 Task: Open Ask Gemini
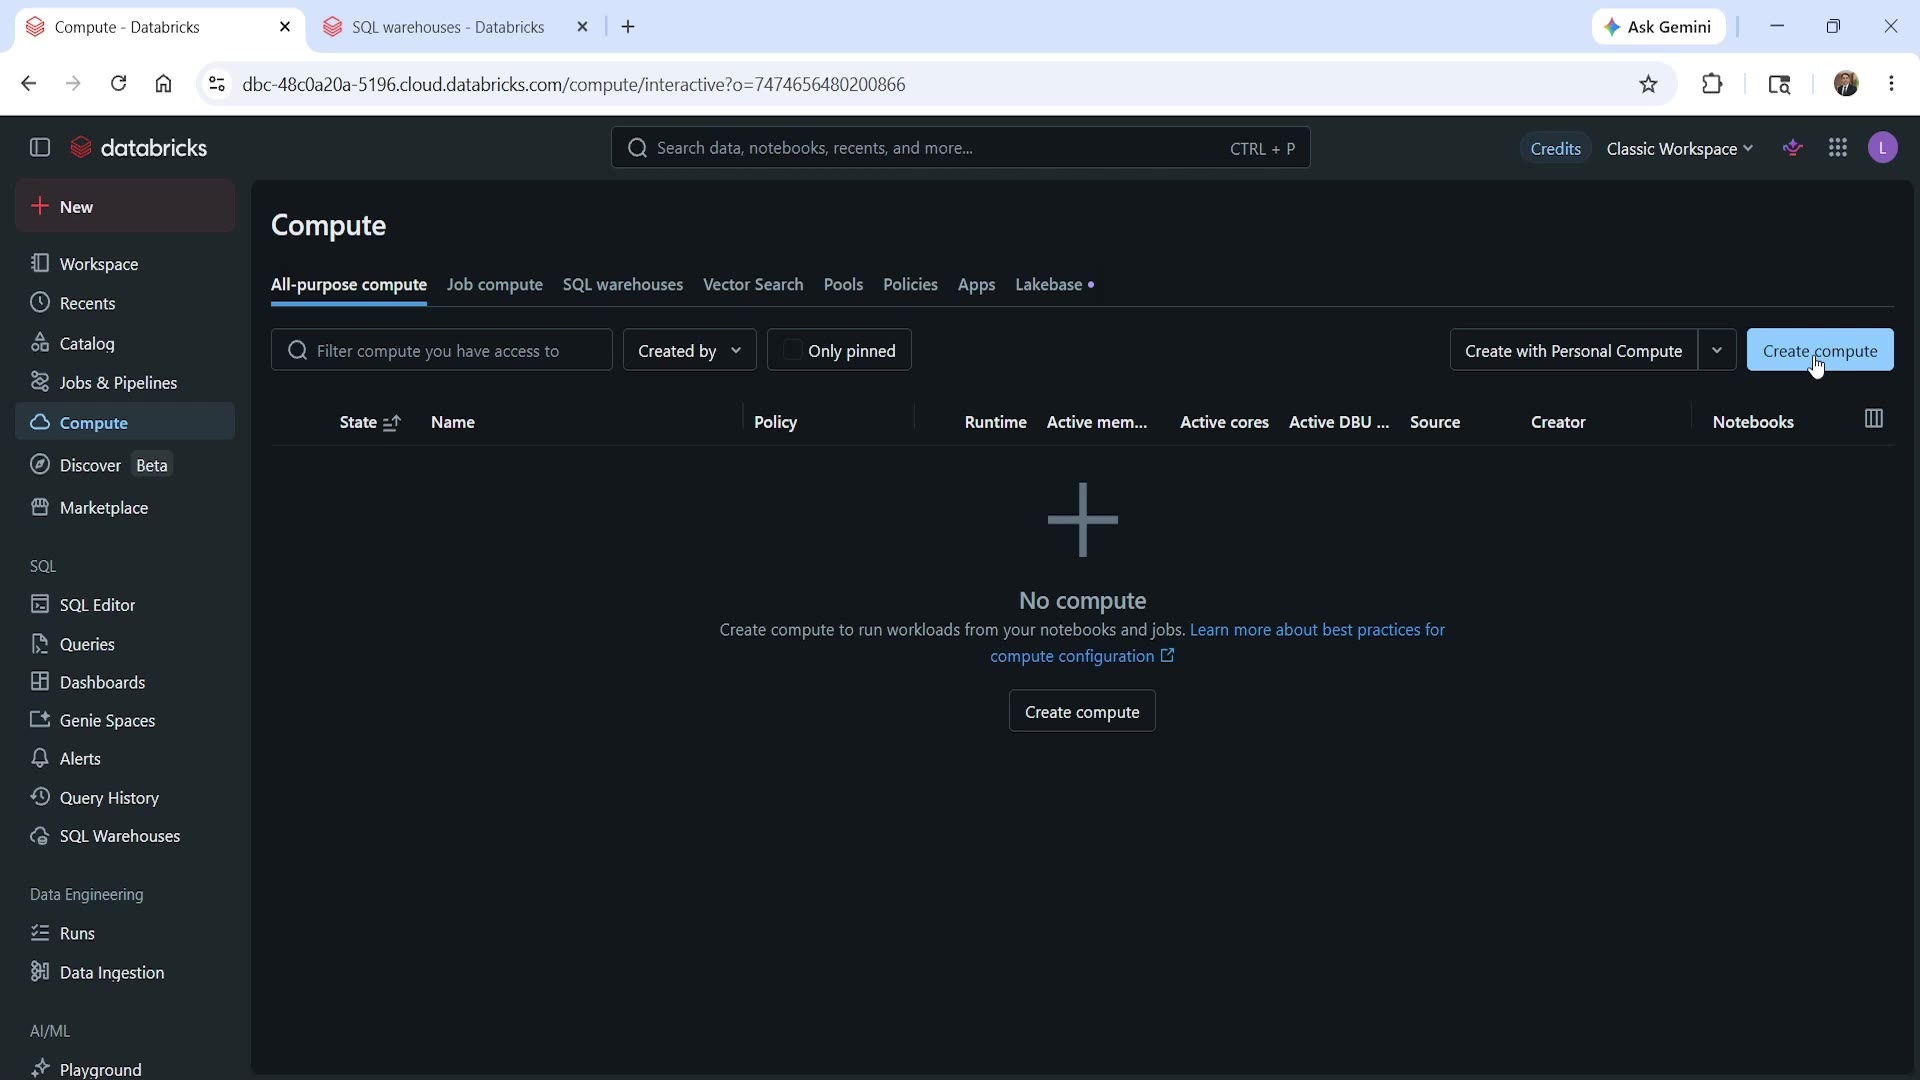pyautogui.click(x=1659, y=27)
